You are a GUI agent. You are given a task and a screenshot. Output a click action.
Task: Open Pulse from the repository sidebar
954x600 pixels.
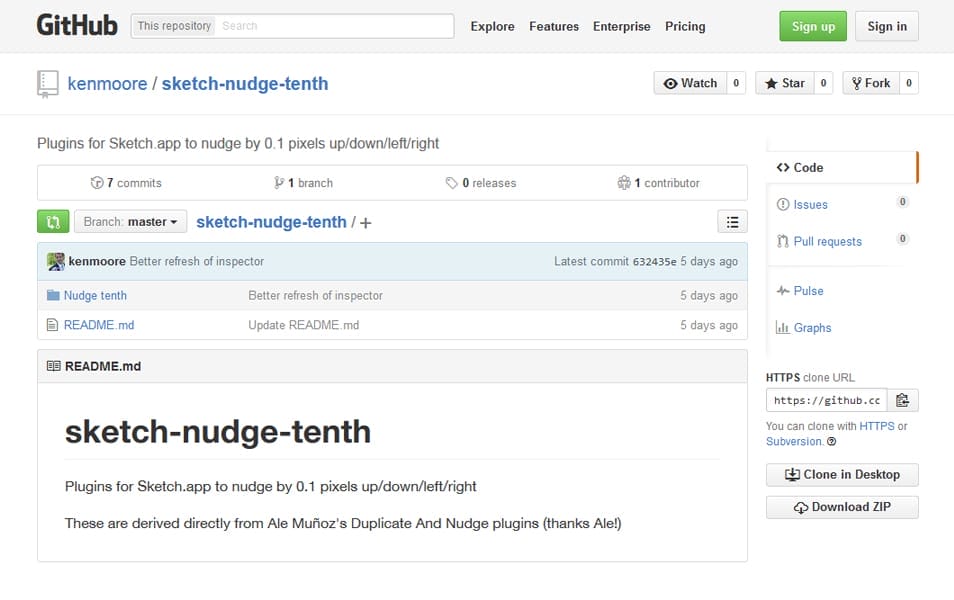[806, 290]
